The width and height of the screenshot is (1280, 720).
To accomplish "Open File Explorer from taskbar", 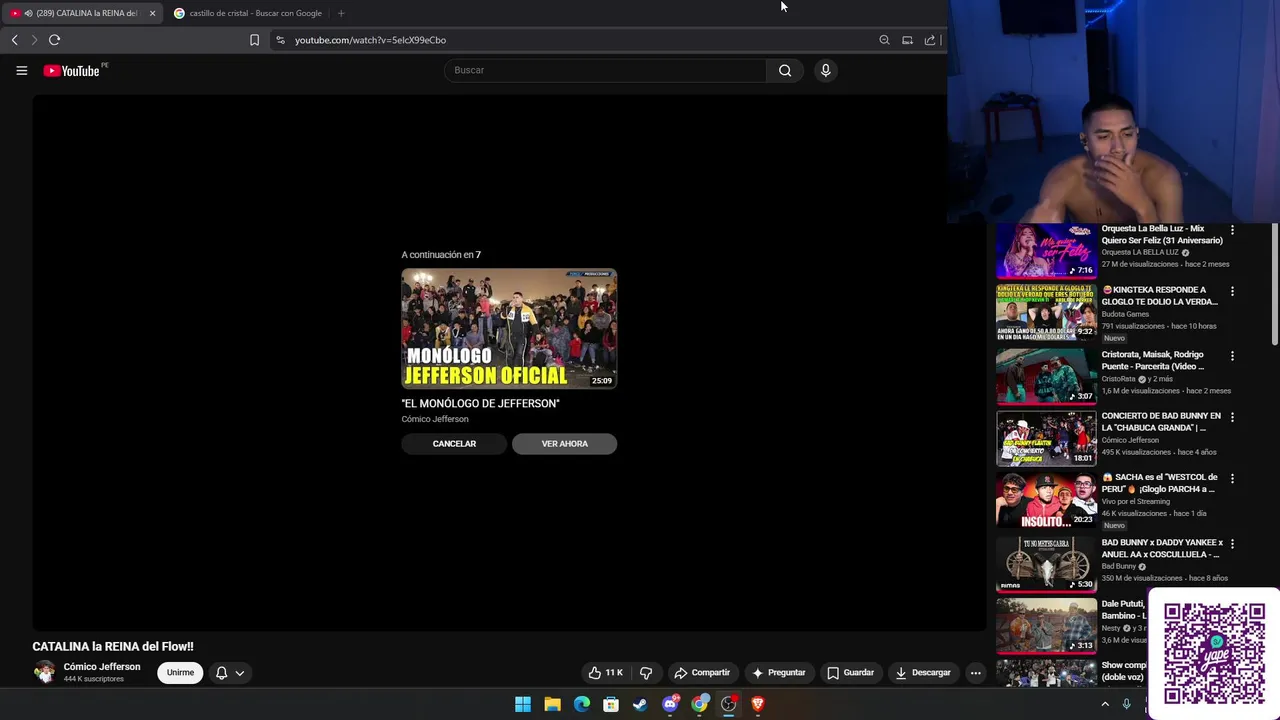I will 552,704.
